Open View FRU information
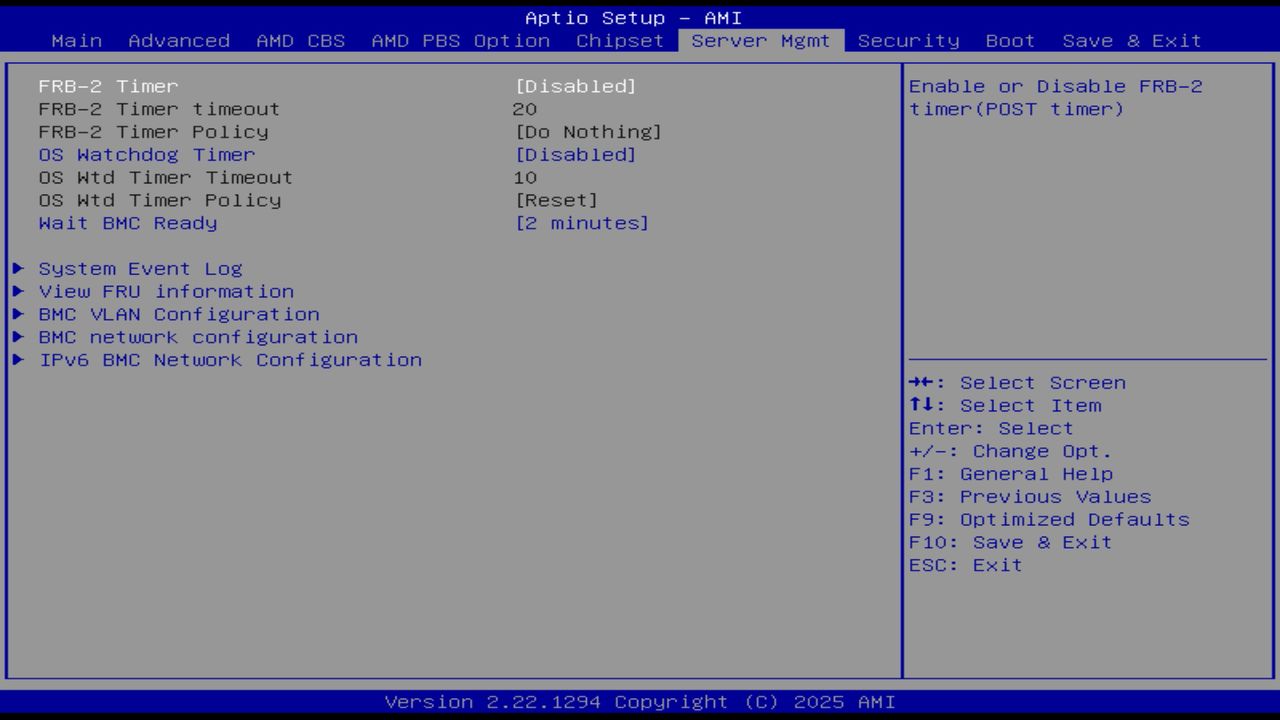1280x720 pixels. coord(165,291)
